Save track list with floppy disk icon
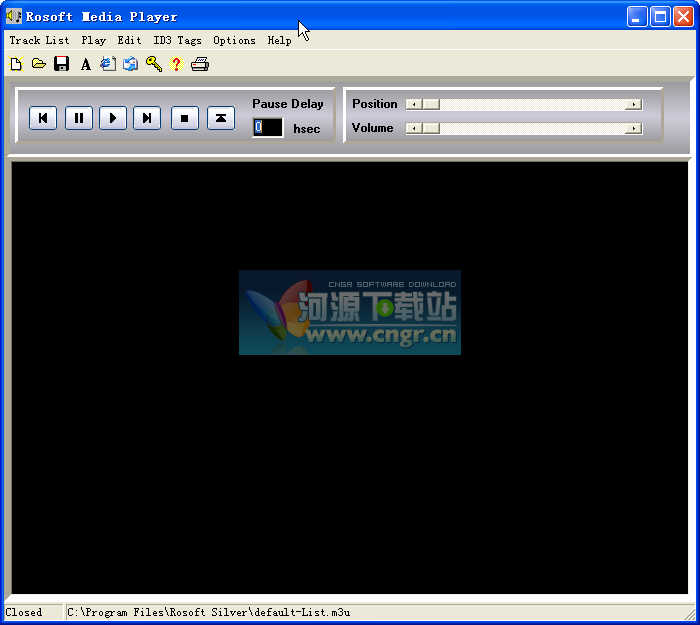Image resolution: width=700 pixels, height=625 pixels. (x=62, y=64)
